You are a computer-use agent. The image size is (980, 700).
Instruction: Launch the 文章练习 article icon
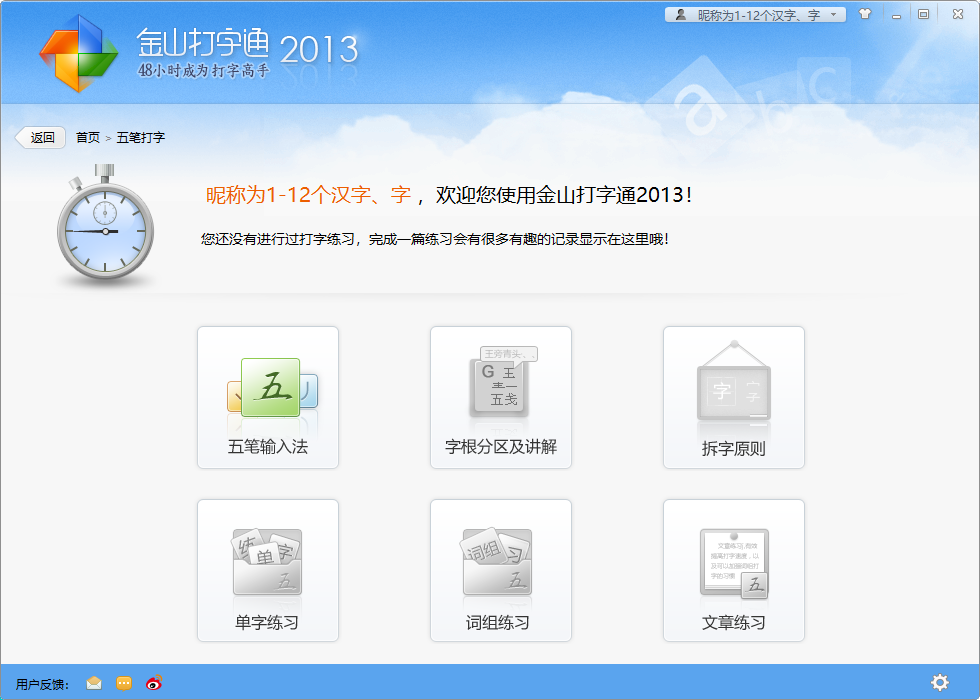click(x=733, y=562)
